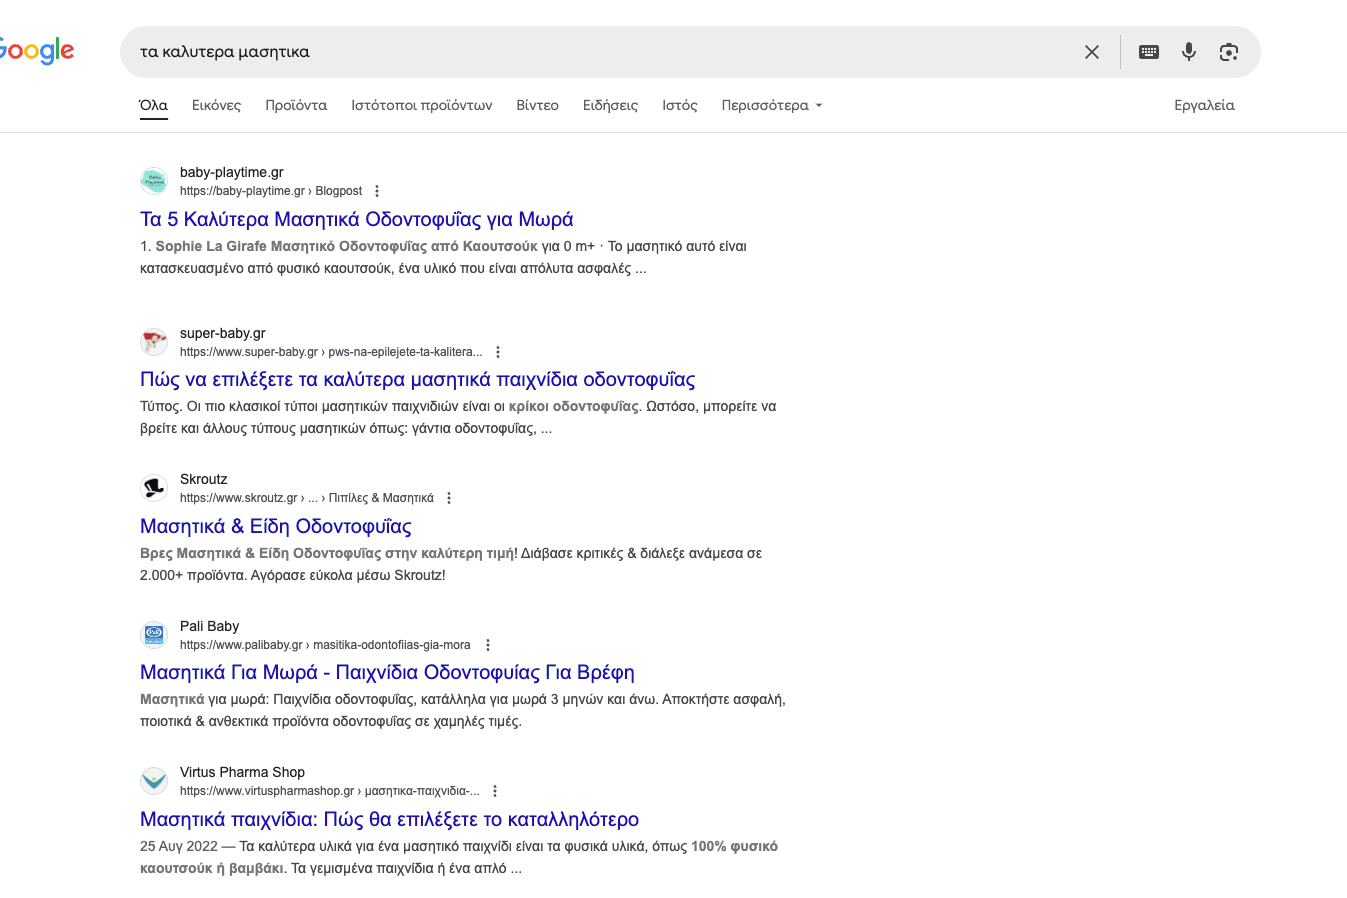The image size is (1347, 898).
Task: Open Μασητικά Για Μωρά Pali Baby link
Action: coord(387,673)
